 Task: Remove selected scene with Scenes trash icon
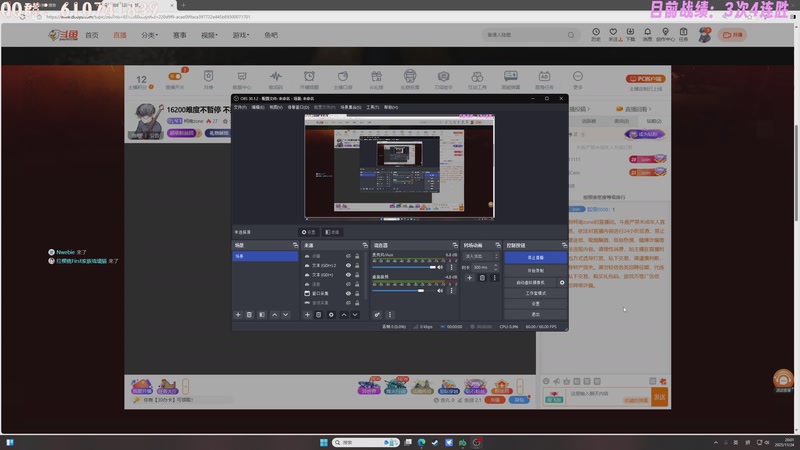[249, 315]
